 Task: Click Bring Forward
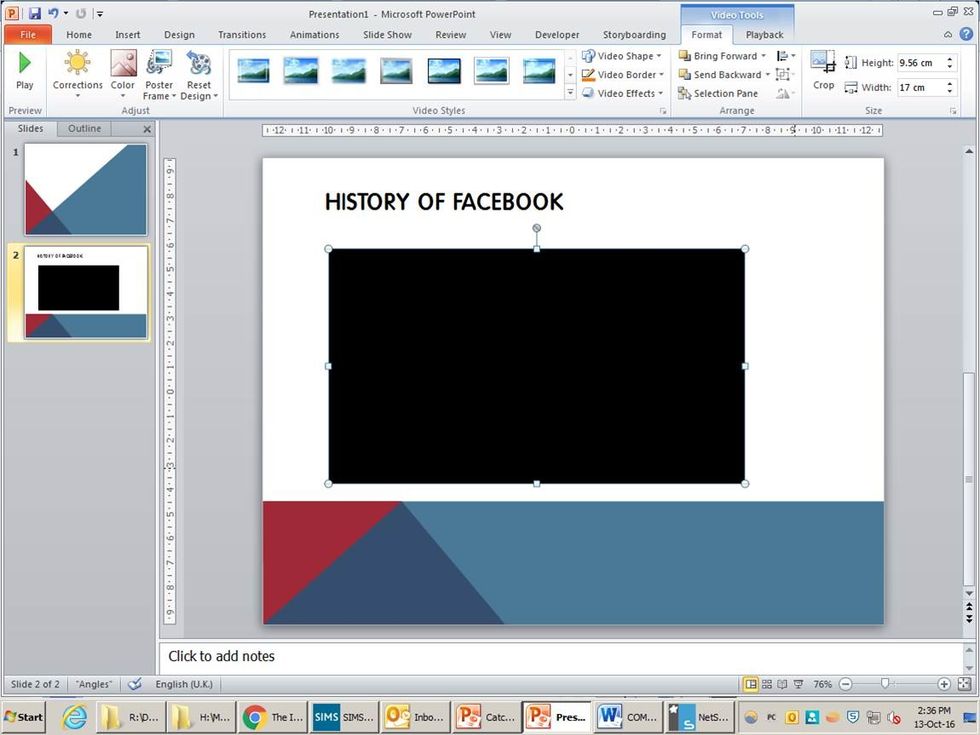click(x=718, y=56)
